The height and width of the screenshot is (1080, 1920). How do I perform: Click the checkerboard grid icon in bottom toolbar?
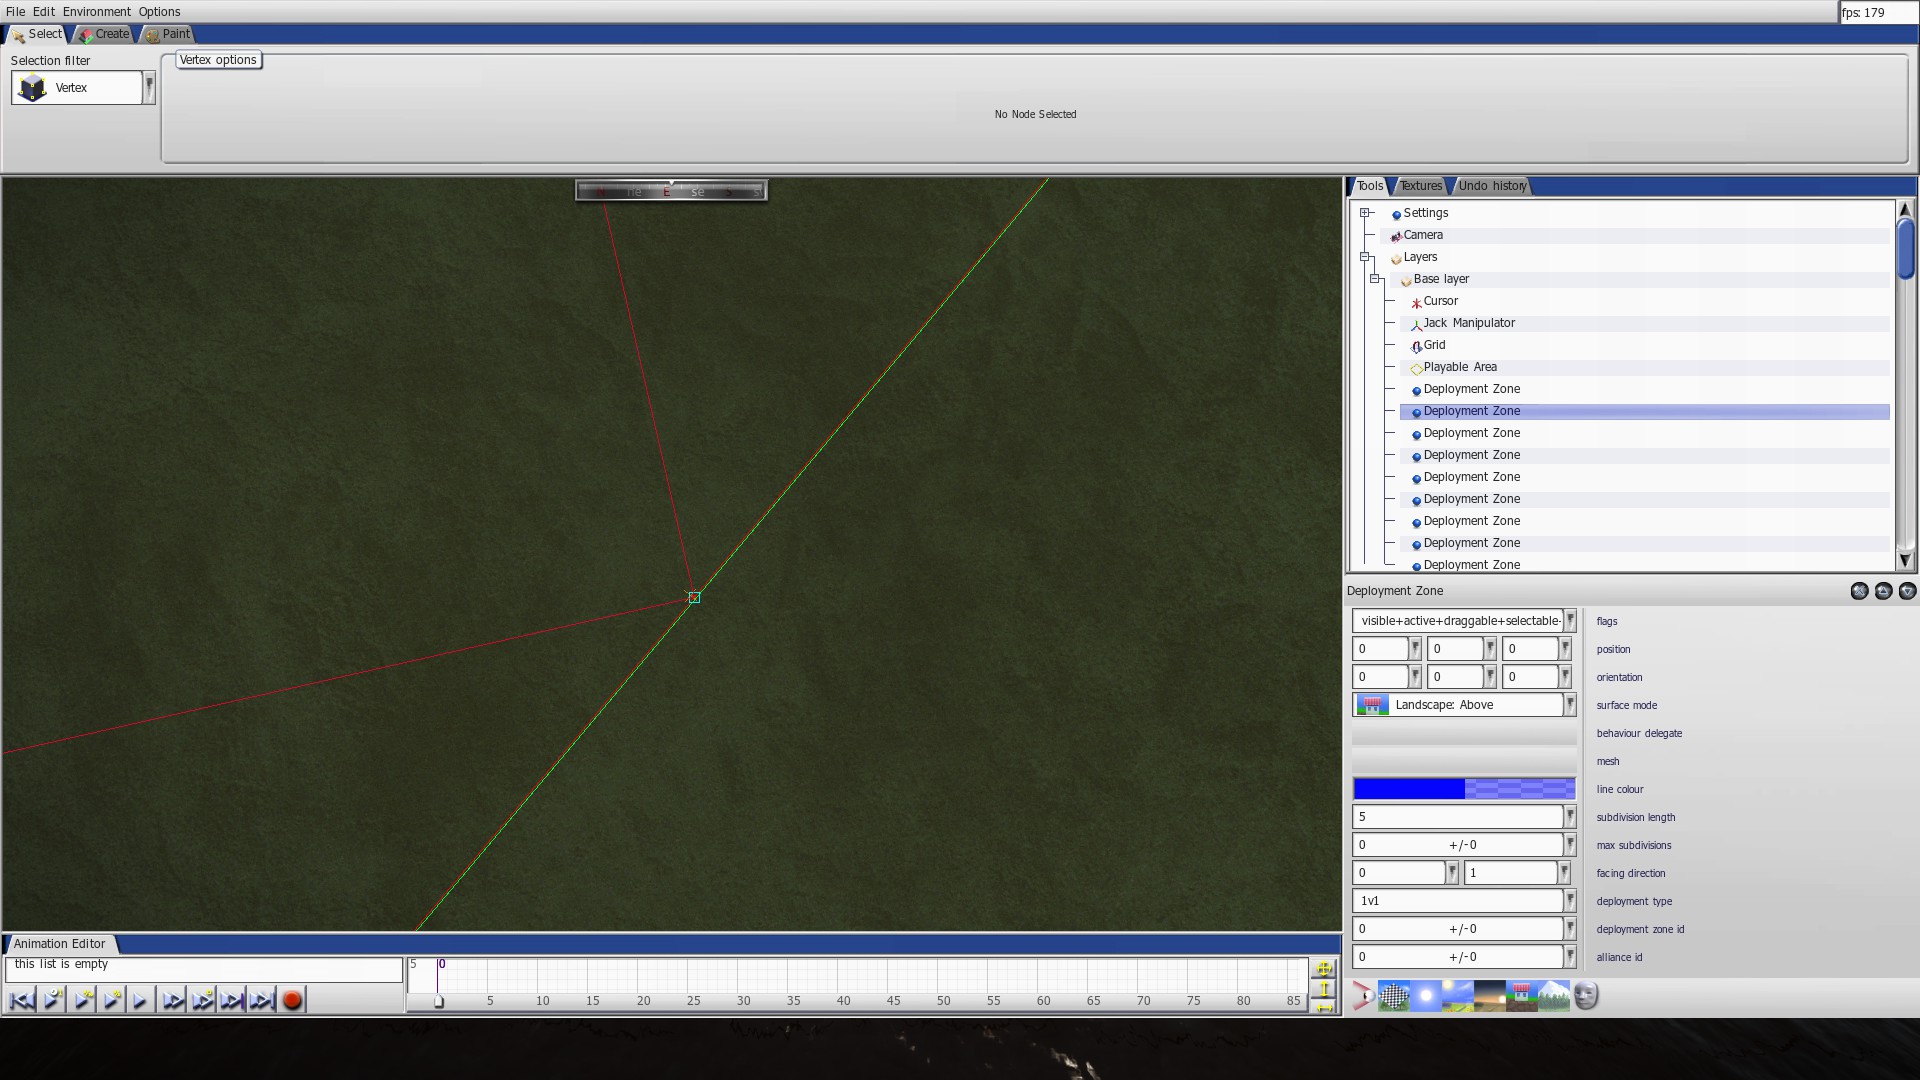[x=1394, y=996]
